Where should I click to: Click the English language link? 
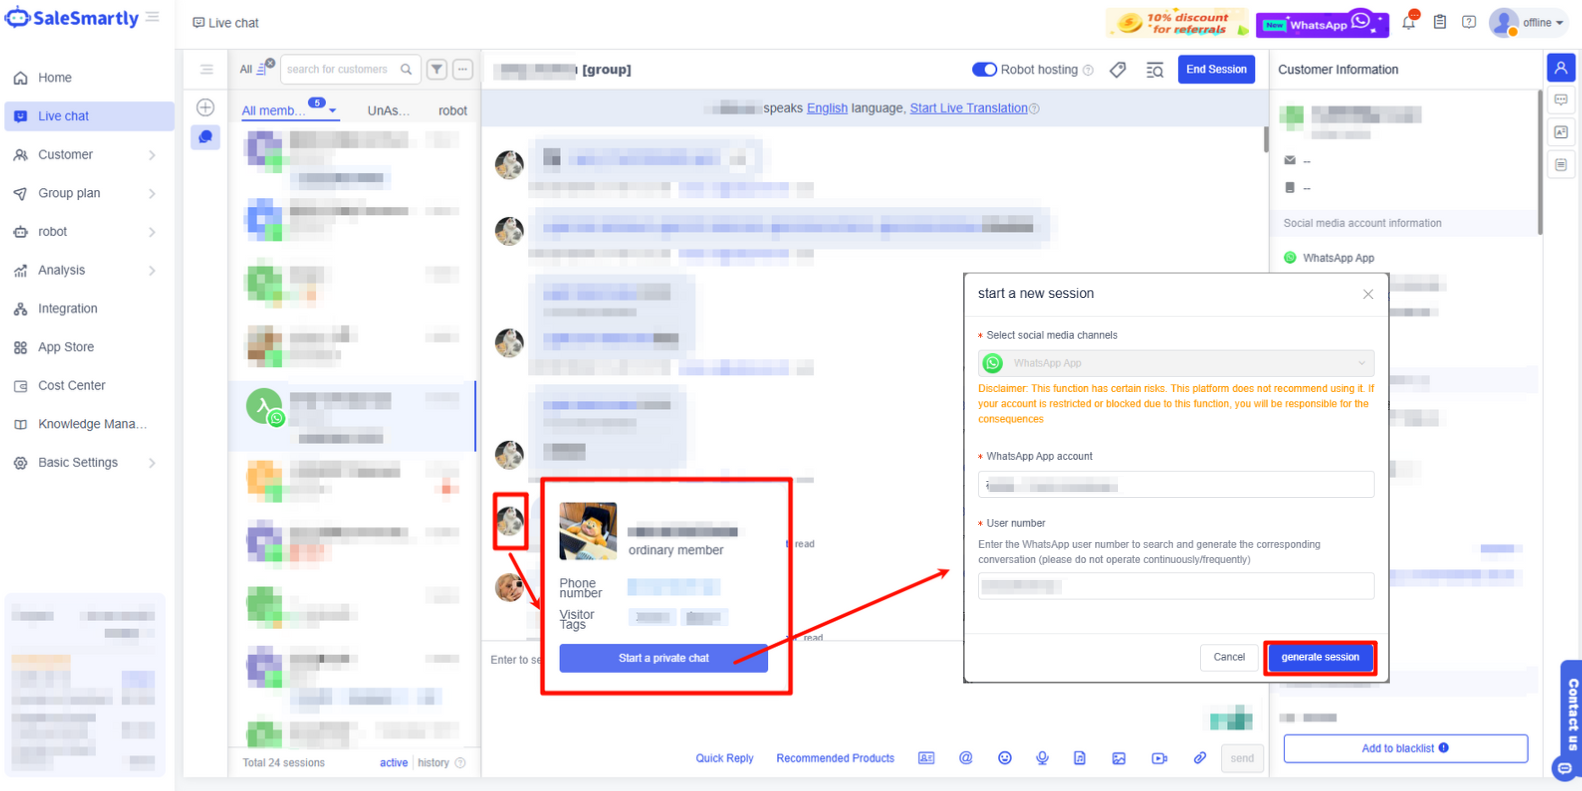tap(827, 108)
